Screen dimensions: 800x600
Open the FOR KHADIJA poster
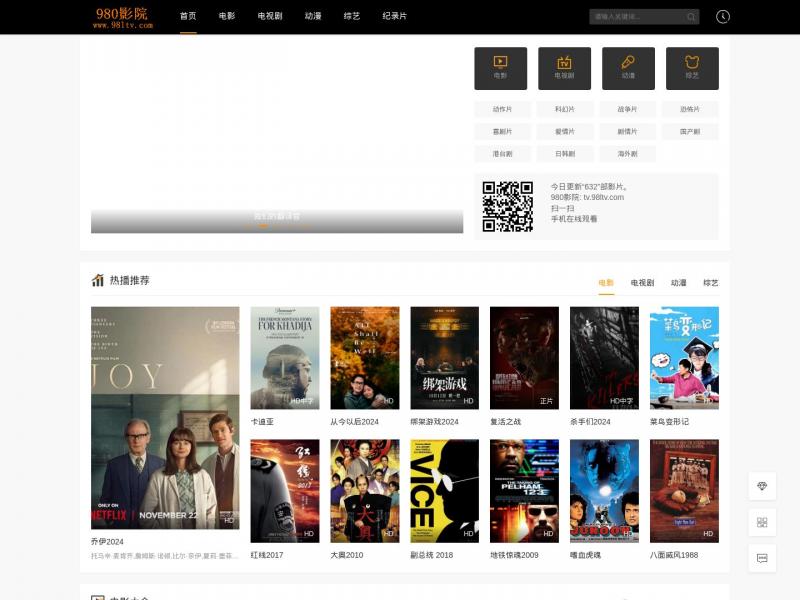285,358
